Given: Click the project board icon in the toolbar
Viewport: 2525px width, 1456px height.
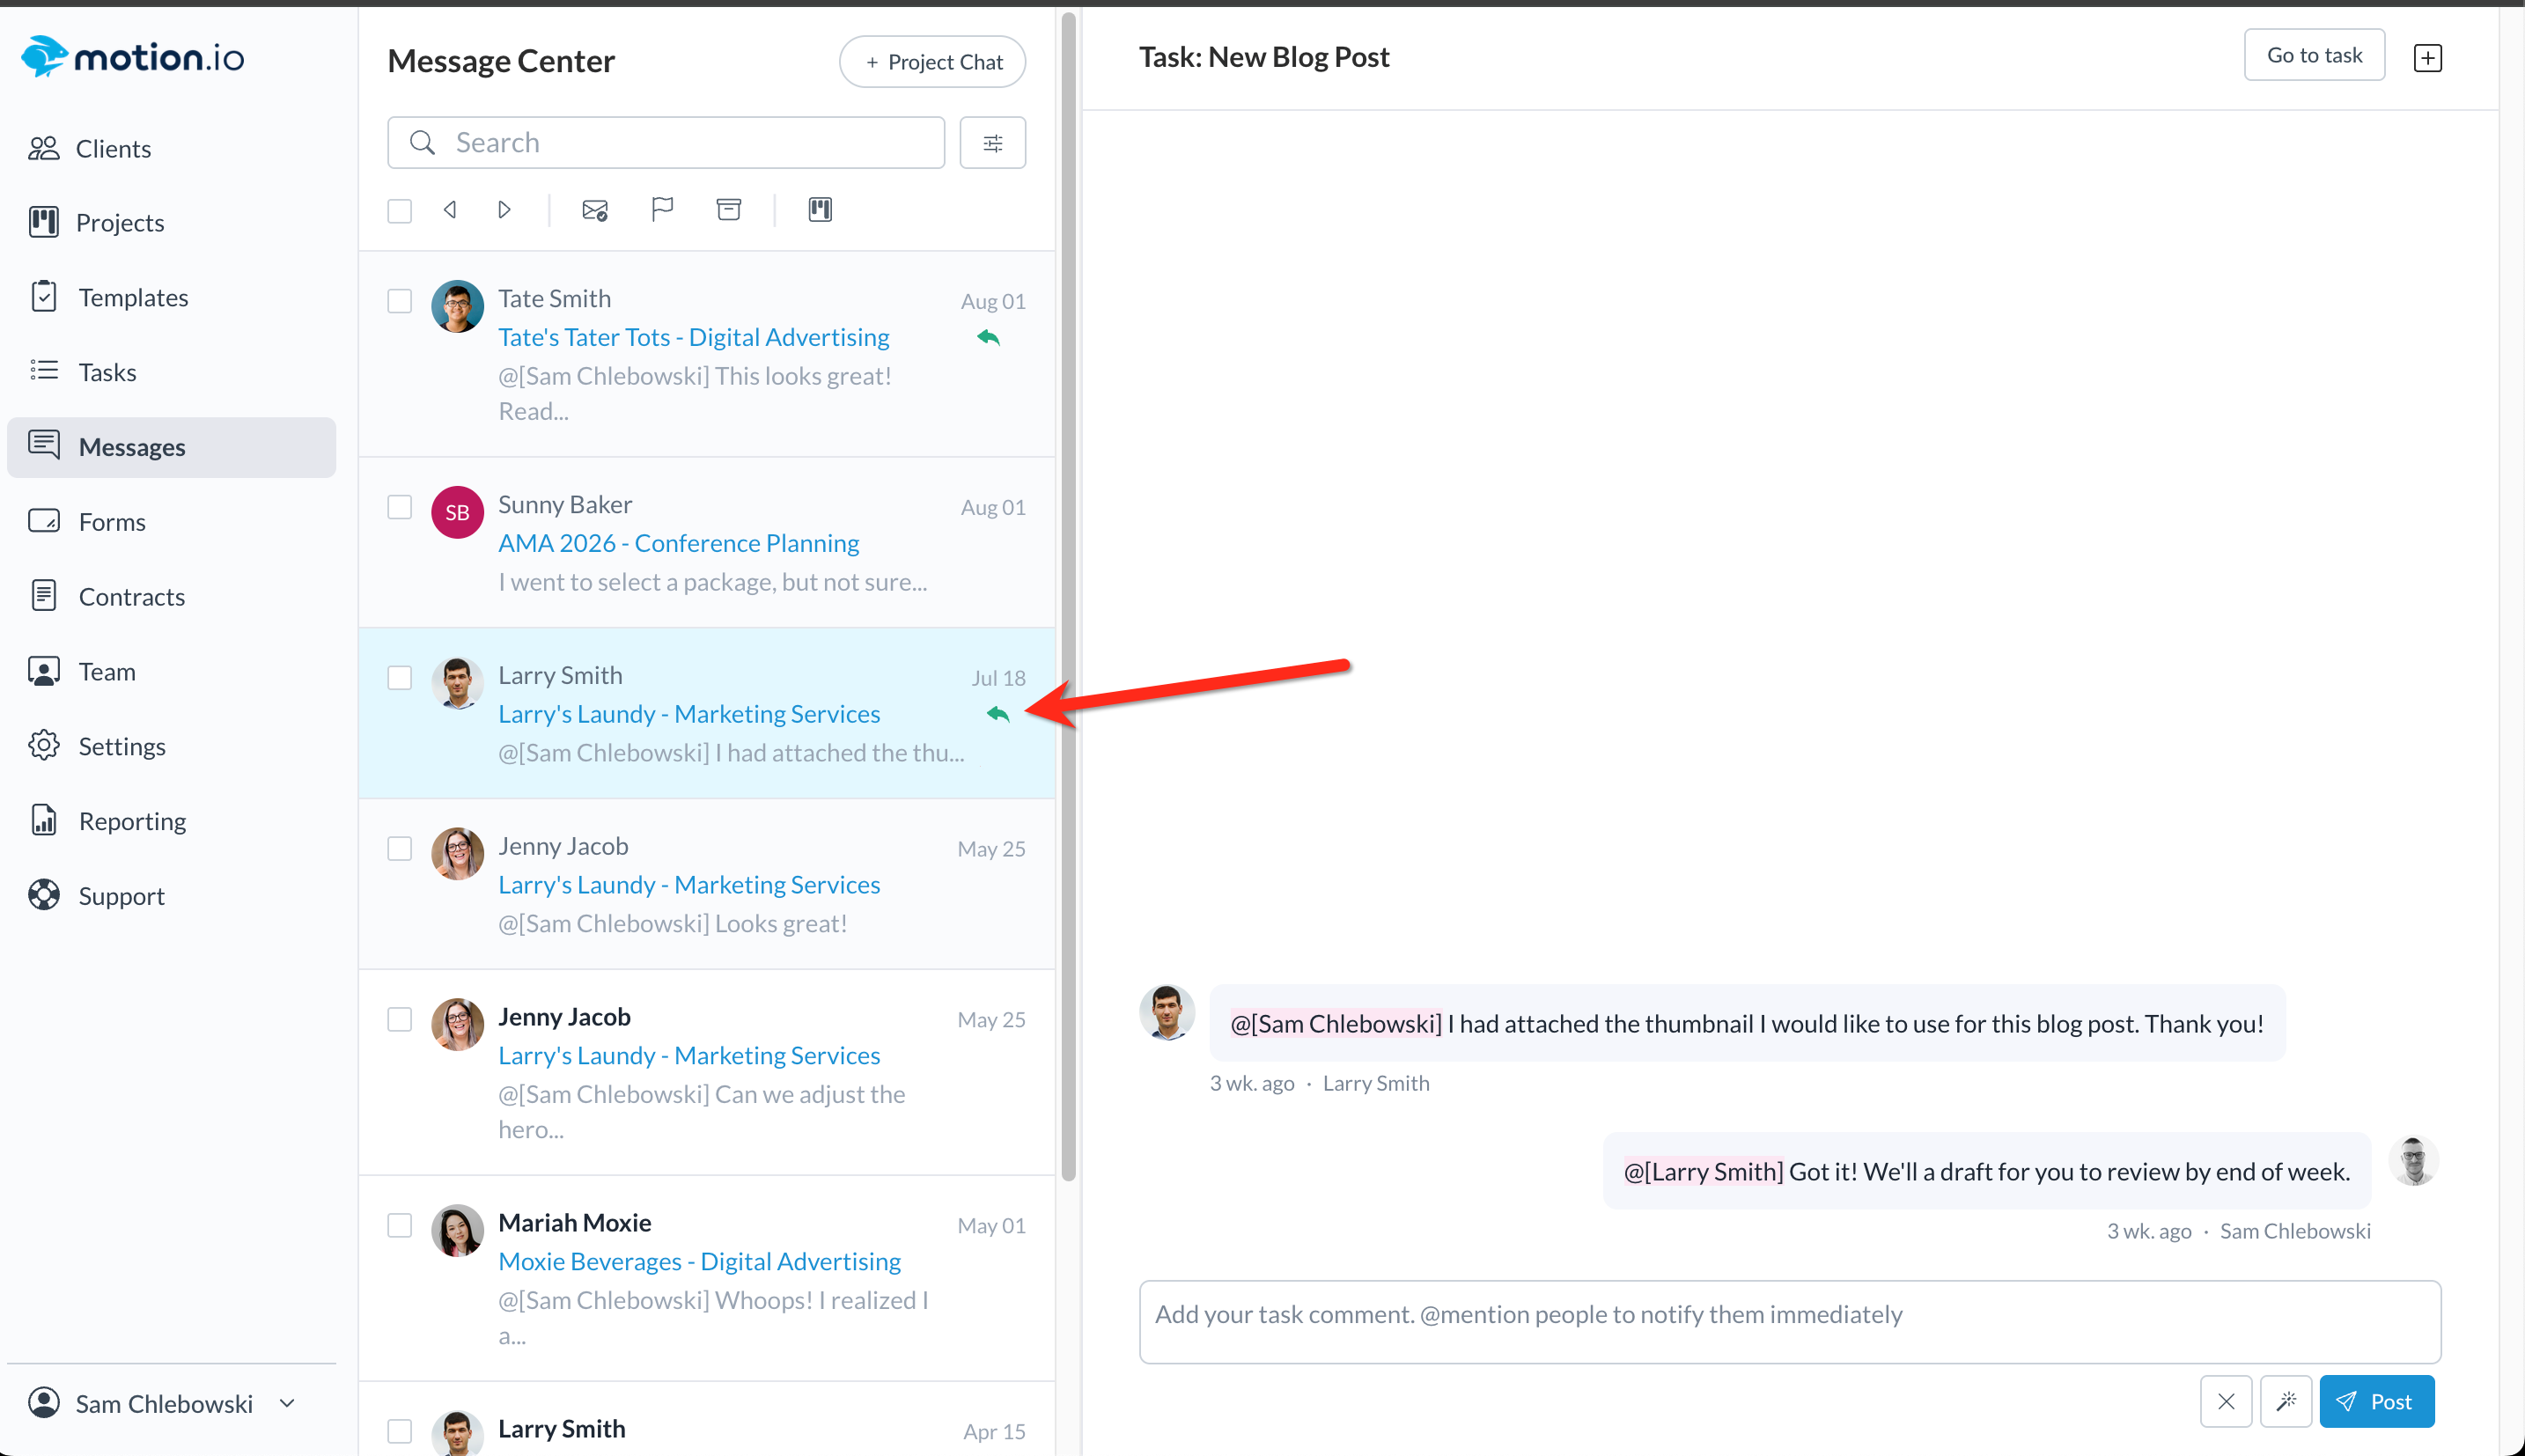Looking at the screenshot, I should pyautogui.click(x=820, y=210).
